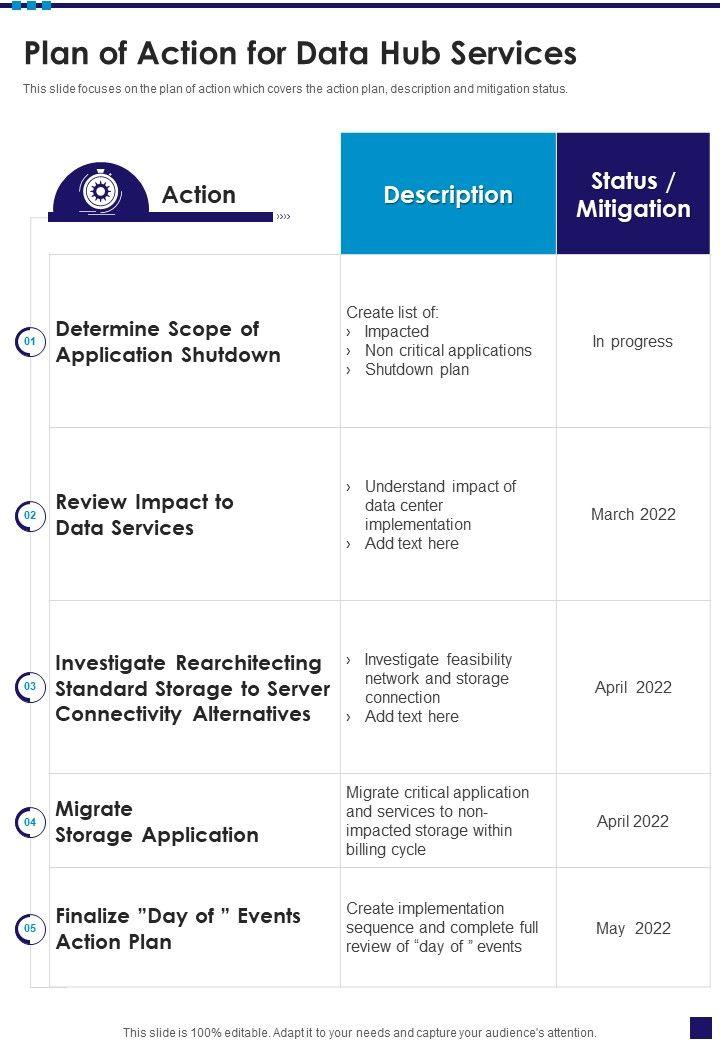The width and height of the screenshot is (720, 1040).
Task: Click the gear stopwatch Action icon
Action: pos(100,190)
